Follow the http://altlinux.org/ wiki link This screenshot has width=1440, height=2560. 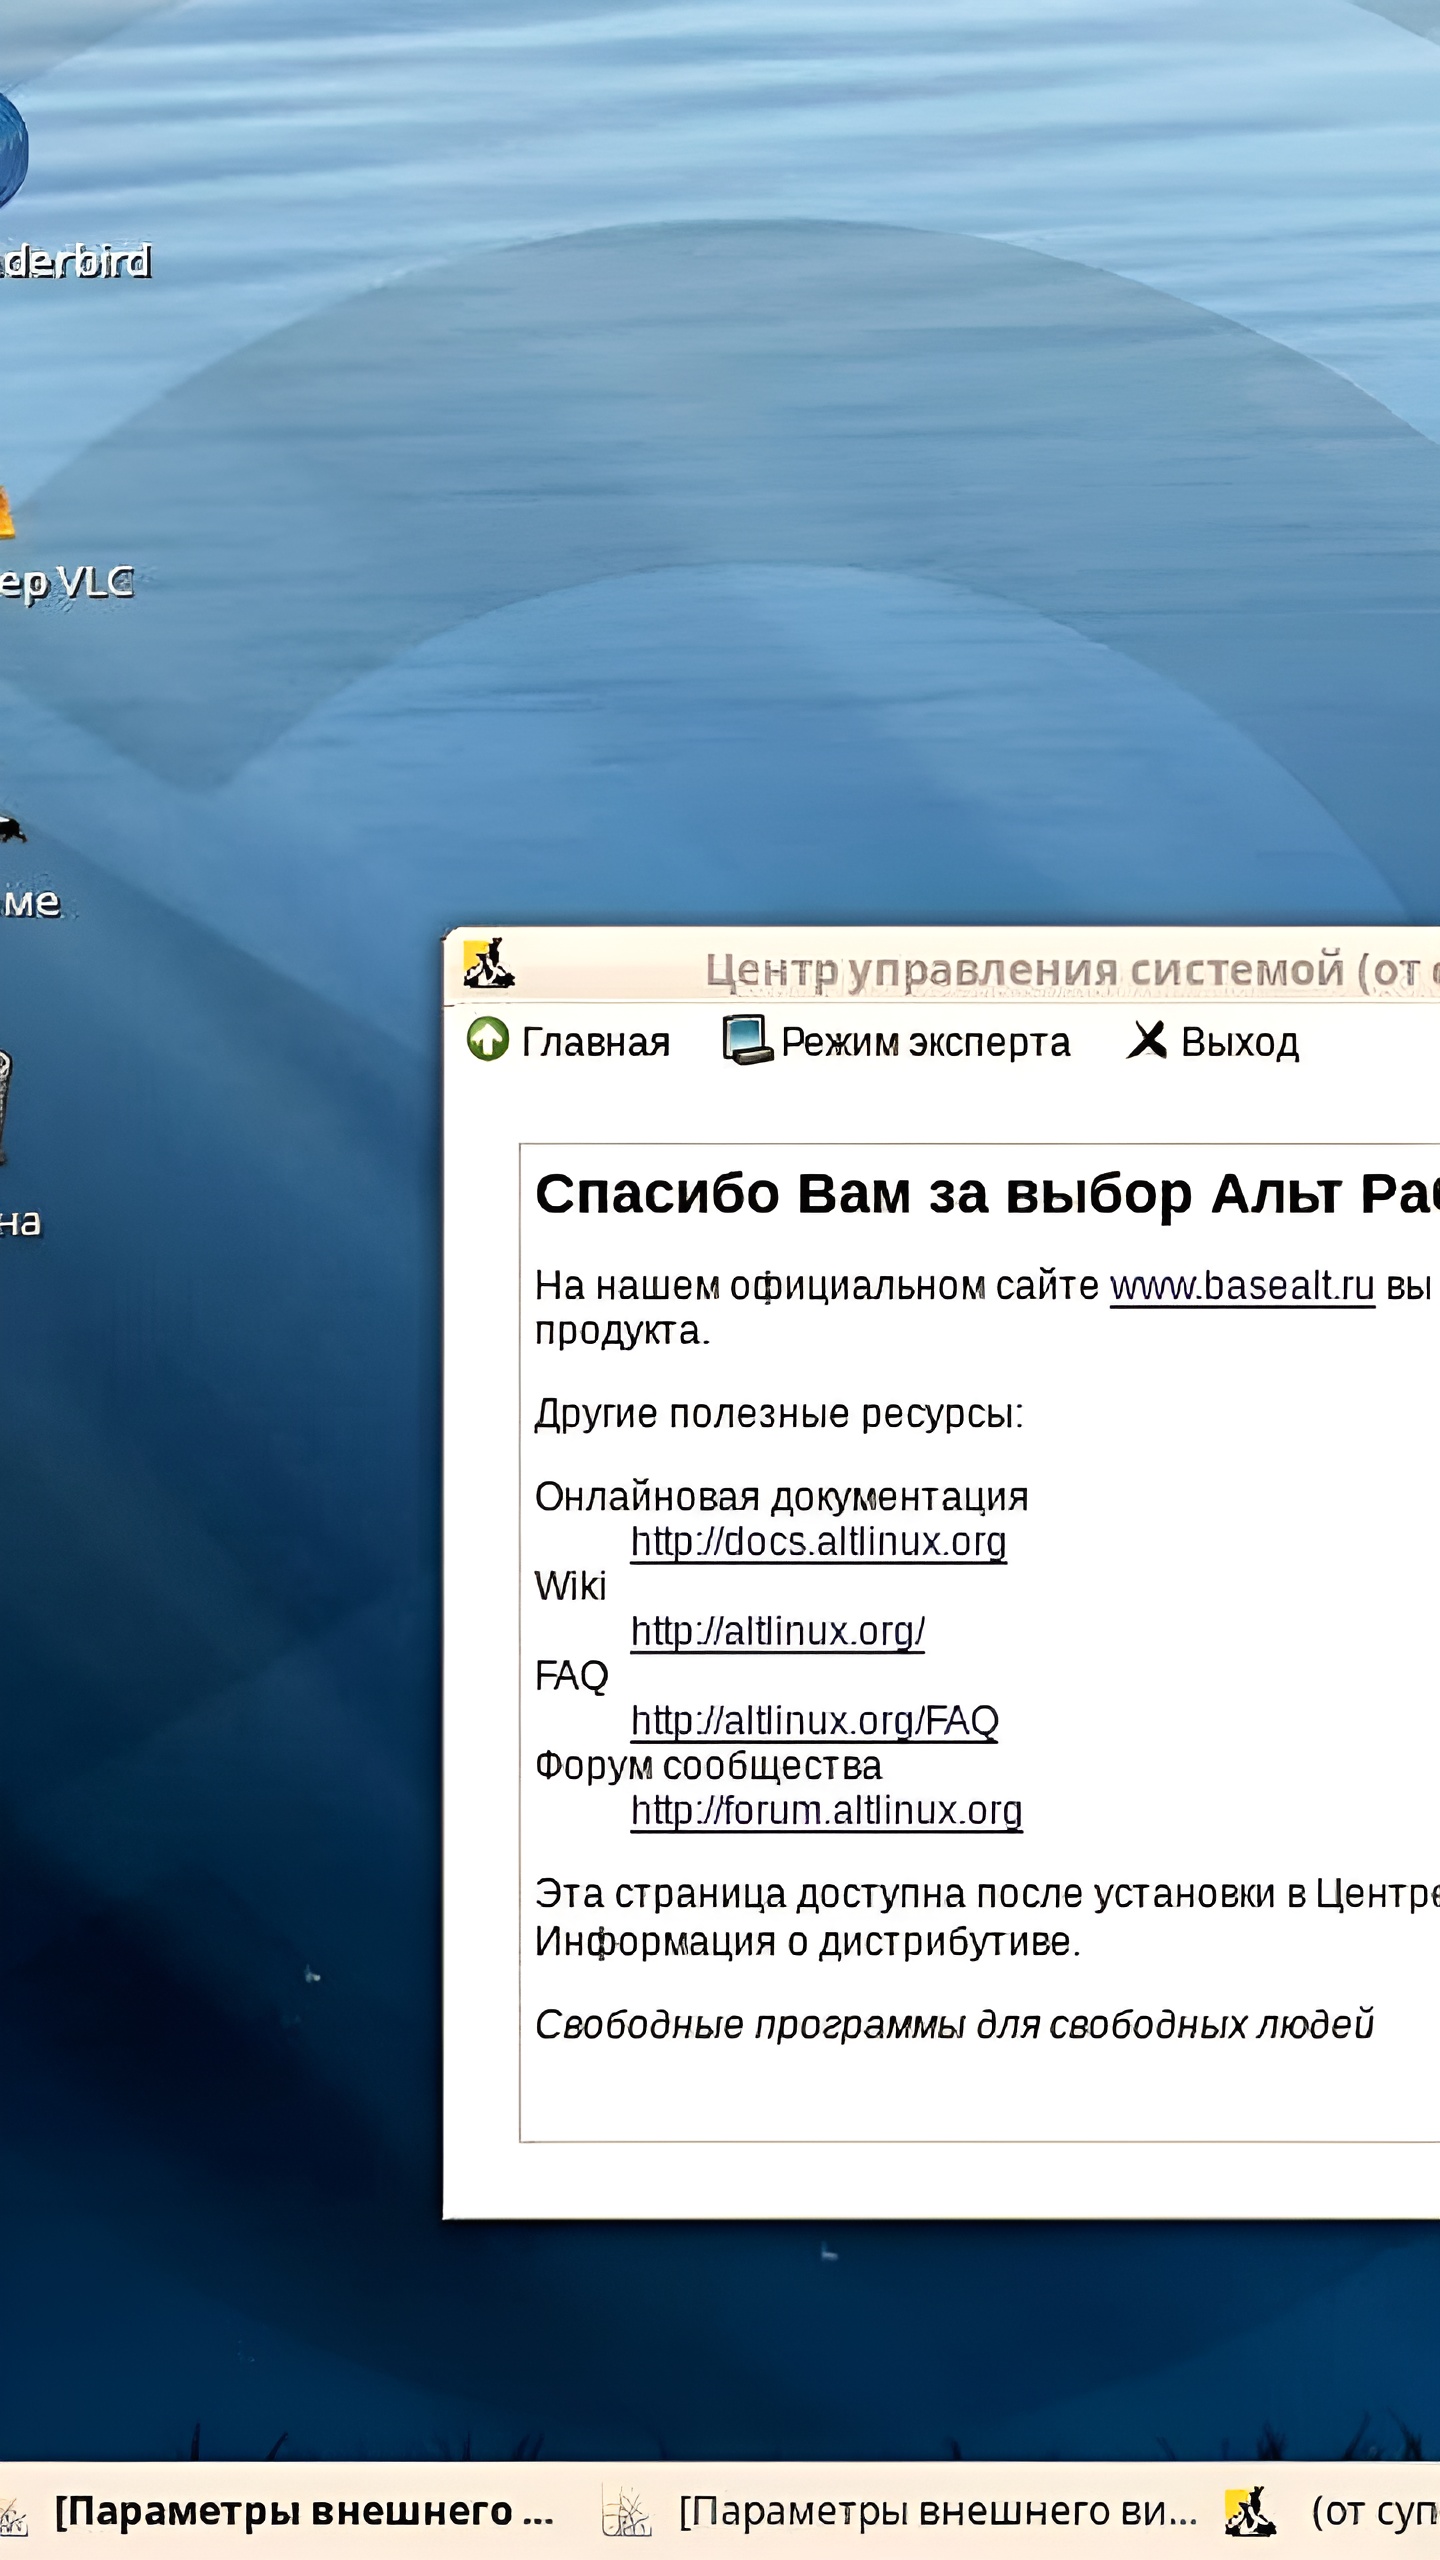pos(777,1632)
